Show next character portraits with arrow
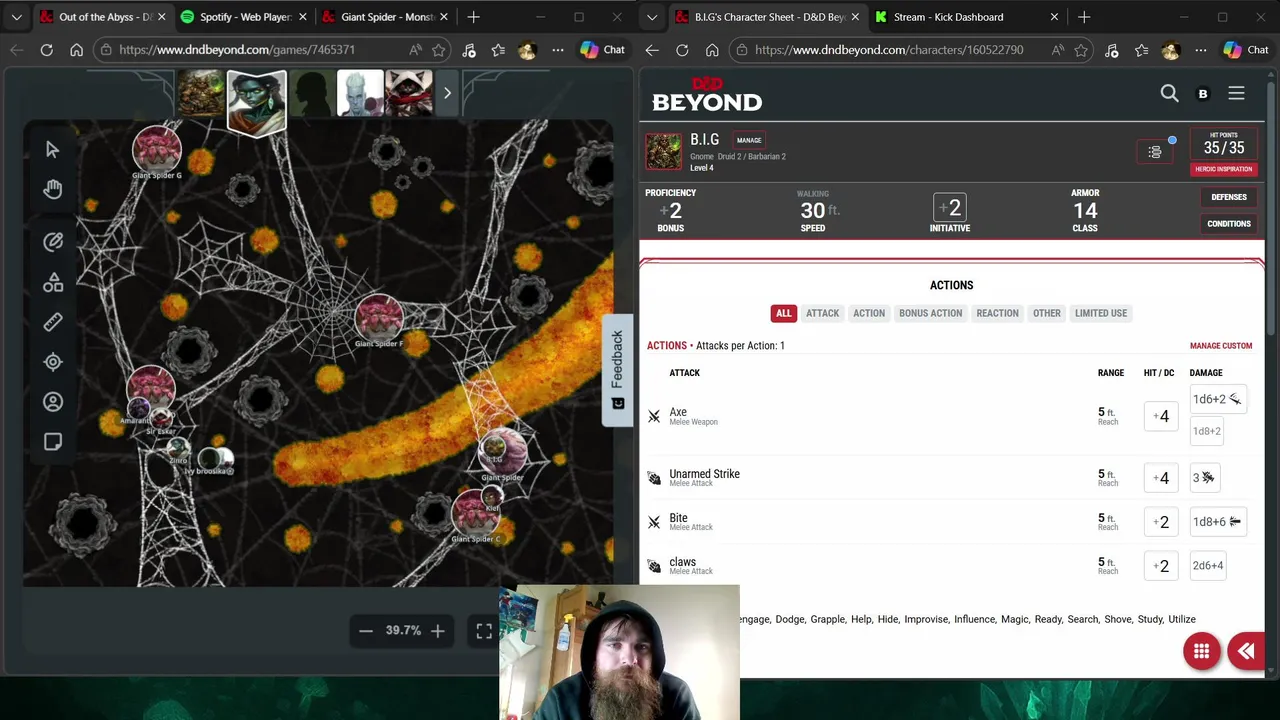The width and height of the screenshot is (1280, 720). coord(447,93)
